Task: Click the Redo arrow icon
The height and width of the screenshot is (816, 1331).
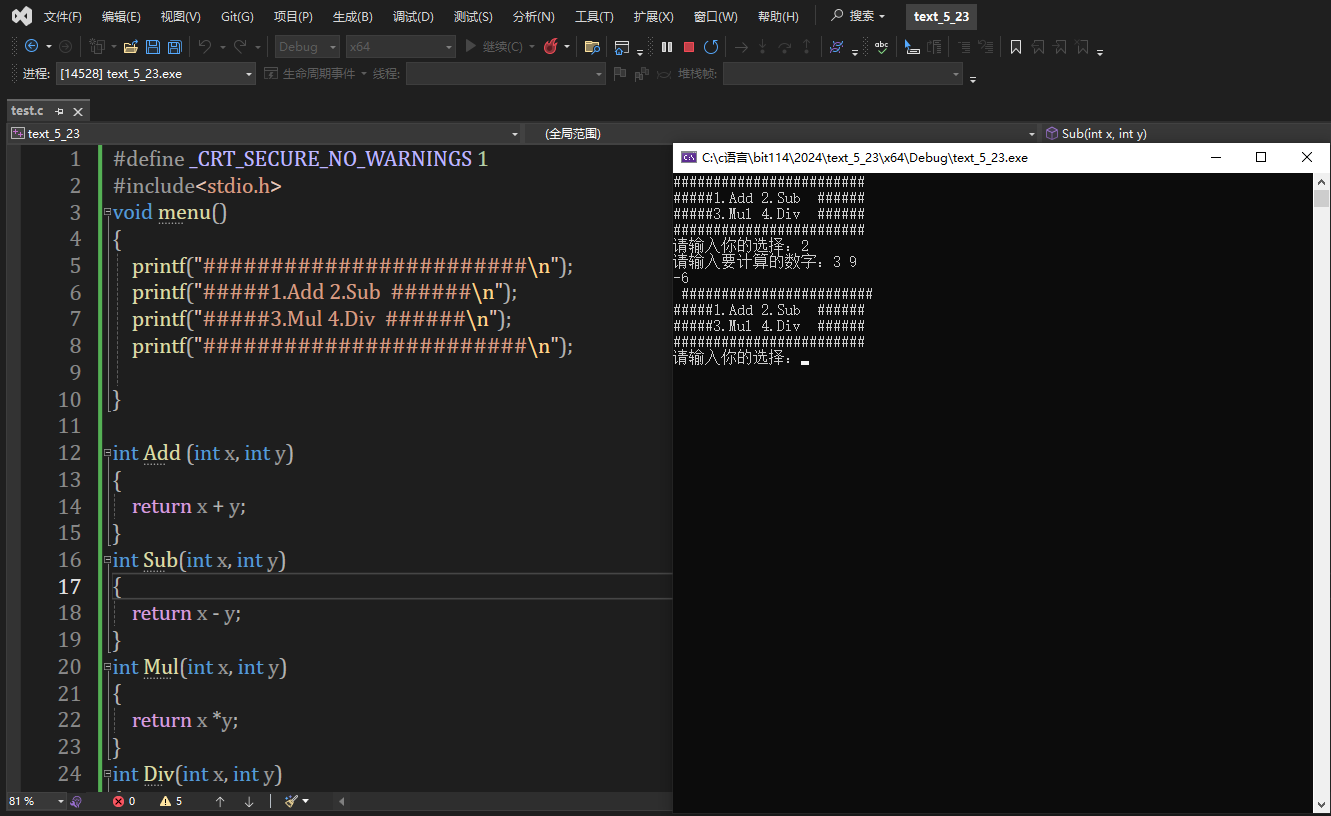Action: (241, 46)
